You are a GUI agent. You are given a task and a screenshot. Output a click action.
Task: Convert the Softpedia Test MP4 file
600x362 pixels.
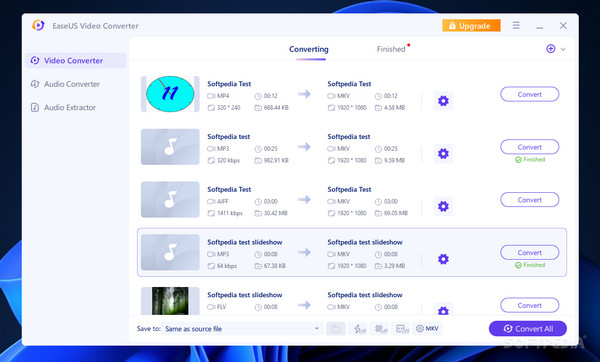[x=530, y=94]
